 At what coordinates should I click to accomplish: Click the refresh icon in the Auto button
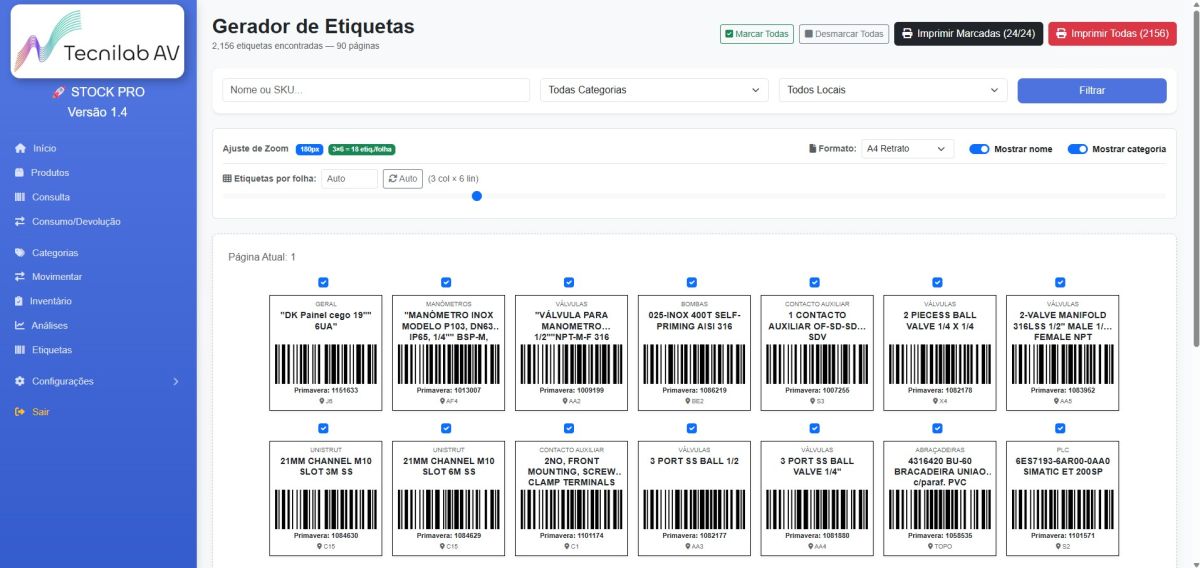pos(393,179)
